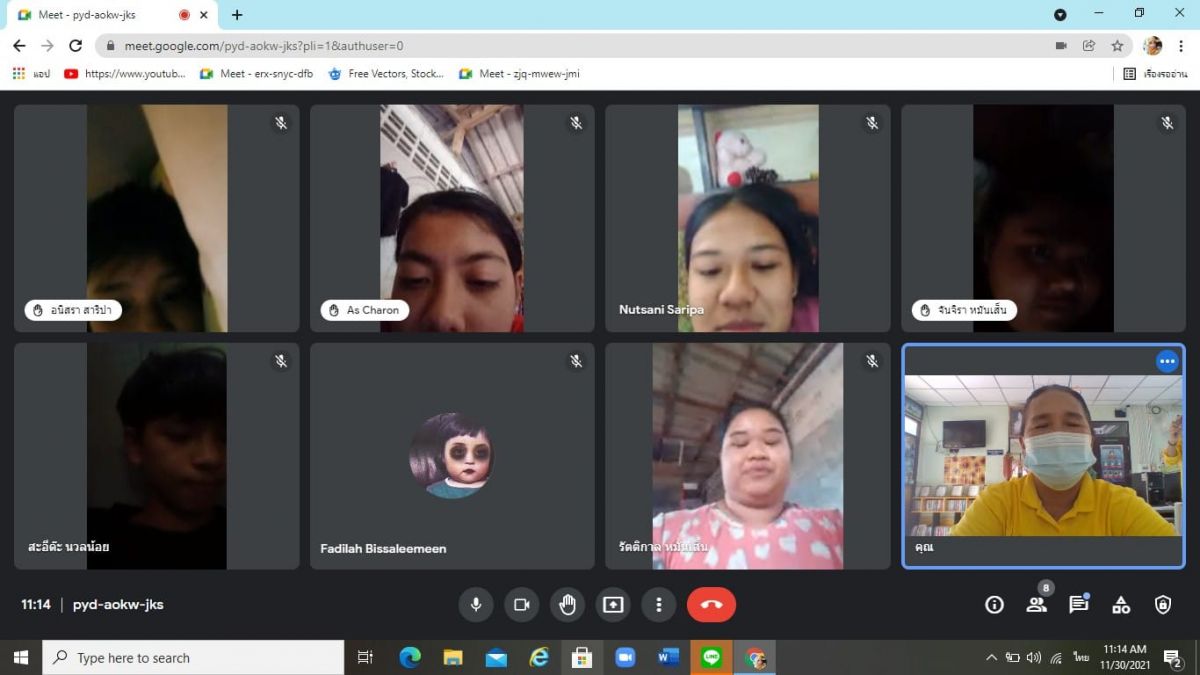The height and width of the screenshot is (675, 1200).
Task: Start presenting your screen
Action: coord(613,605)
